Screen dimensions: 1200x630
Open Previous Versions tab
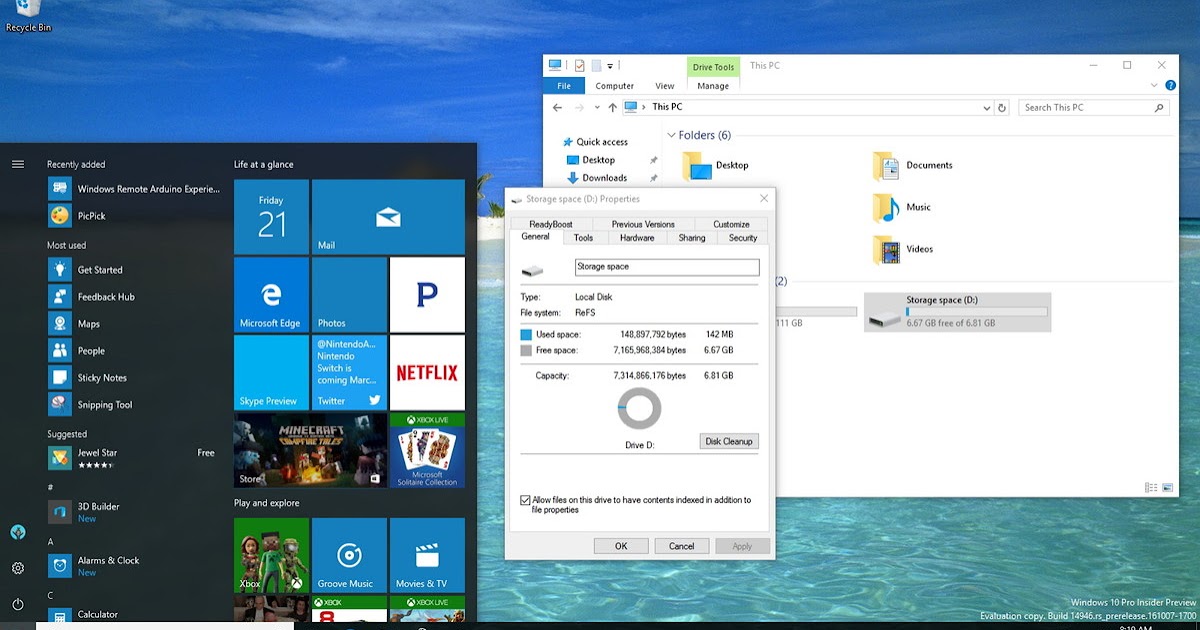[643, 224]
